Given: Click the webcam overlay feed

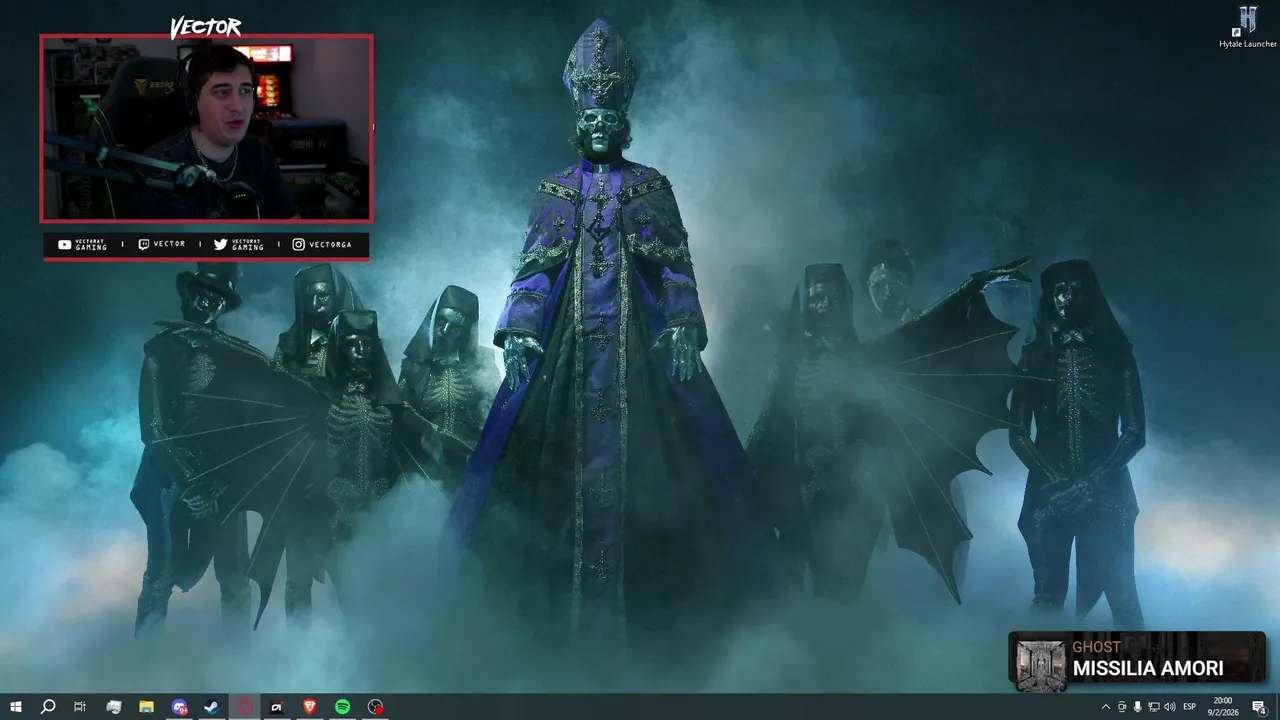Looking at the screenshot, I should (x=206, y=129).
